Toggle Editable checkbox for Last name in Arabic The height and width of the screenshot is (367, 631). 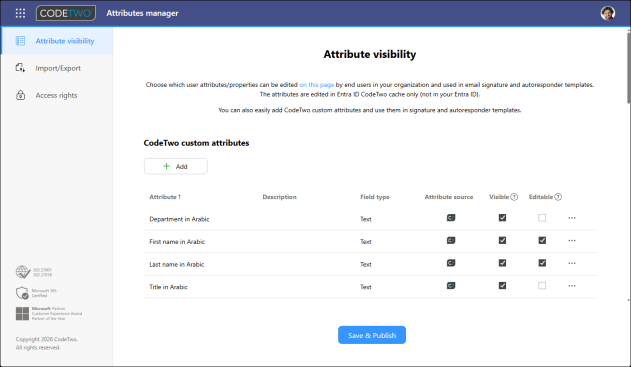click(542, 263)
